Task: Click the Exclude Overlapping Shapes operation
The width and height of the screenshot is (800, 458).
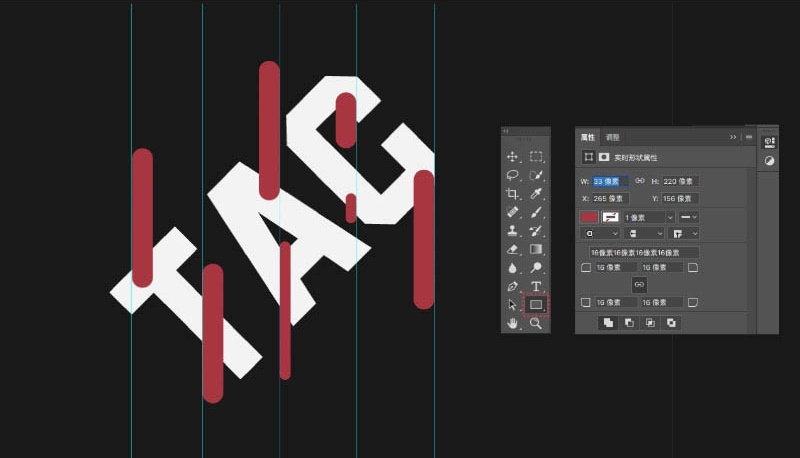Action: point(671,323)
